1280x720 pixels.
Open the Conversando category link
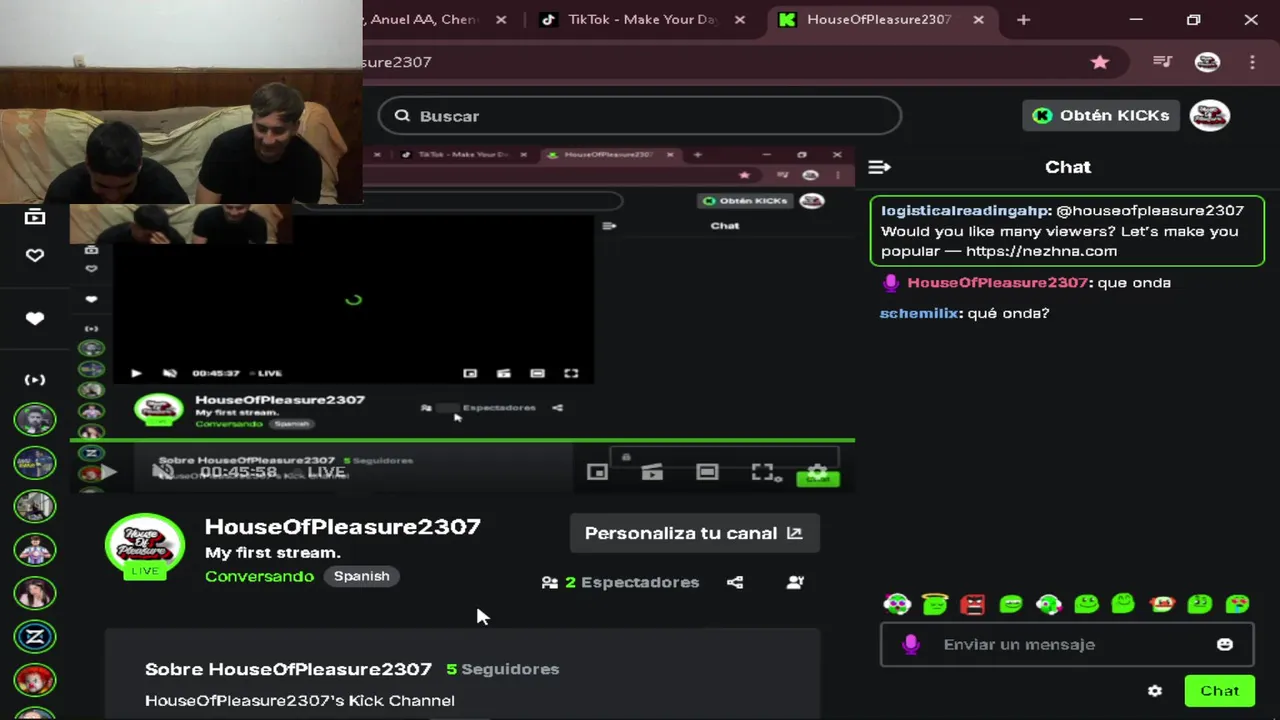(259, 576)
